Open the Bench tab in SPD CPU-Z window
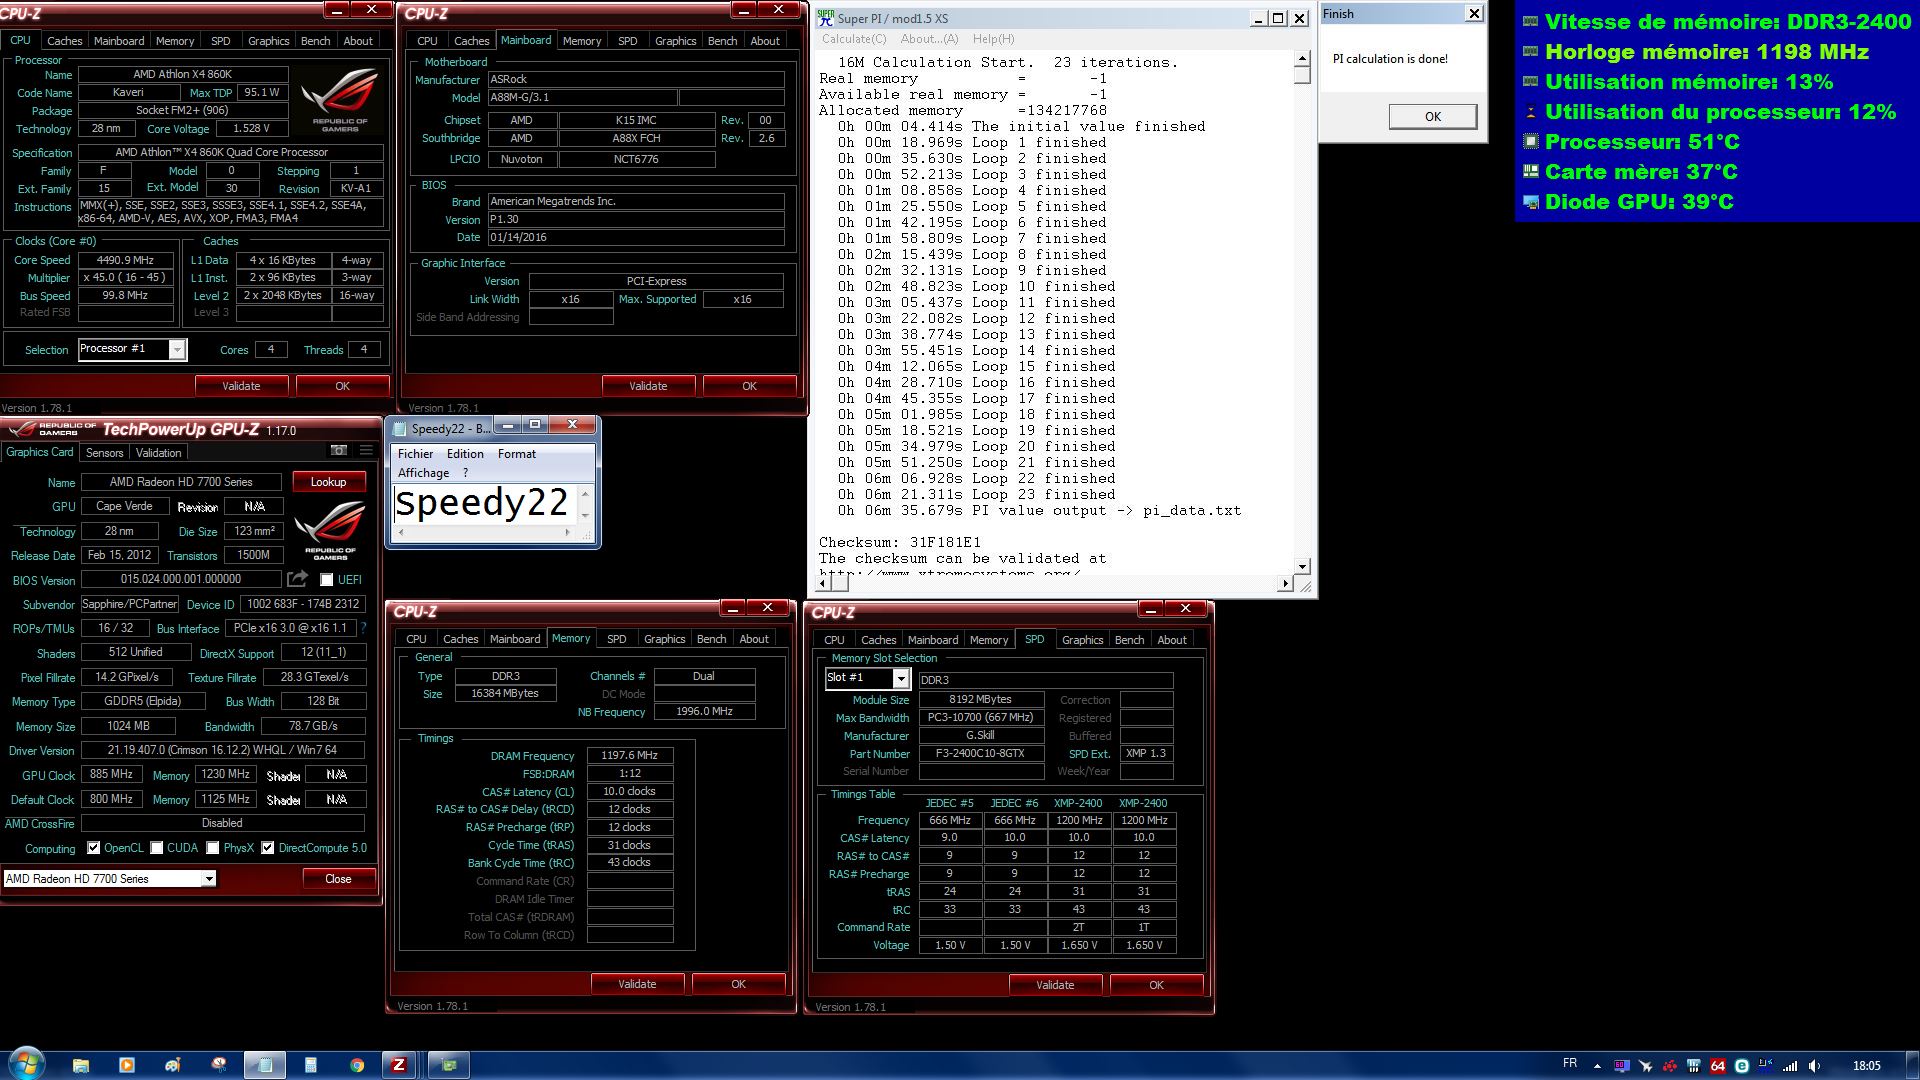The image size is (1920, 1080). tap(1129, 640)
